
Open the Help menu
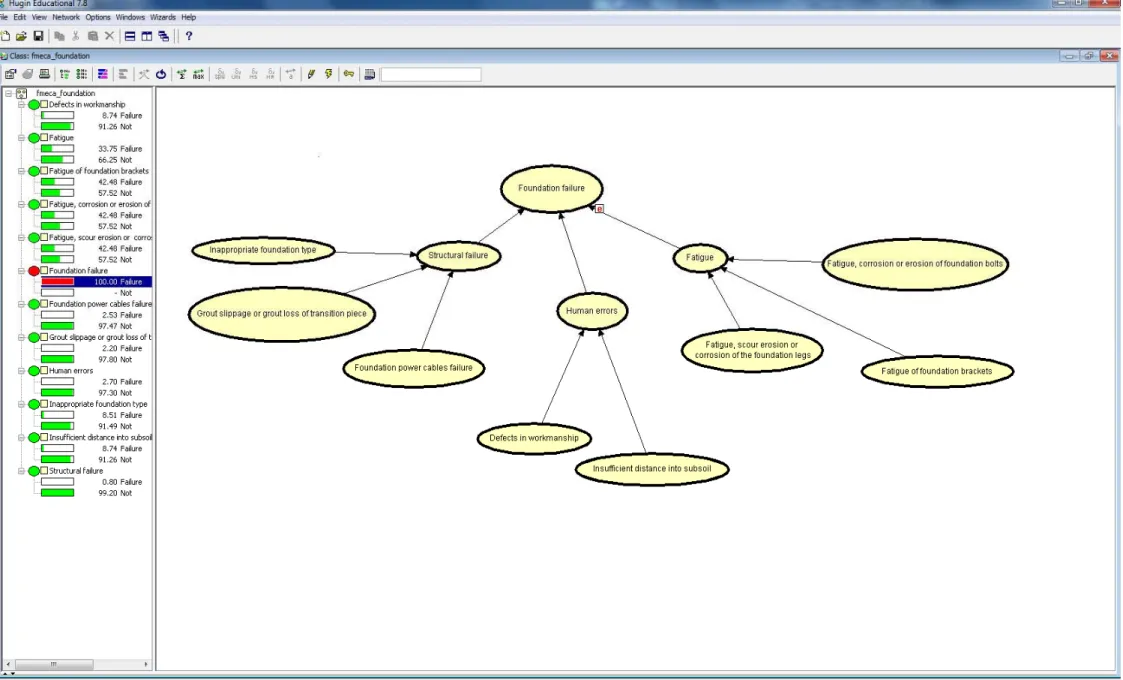pyautogui.click(x=188, y=17)
